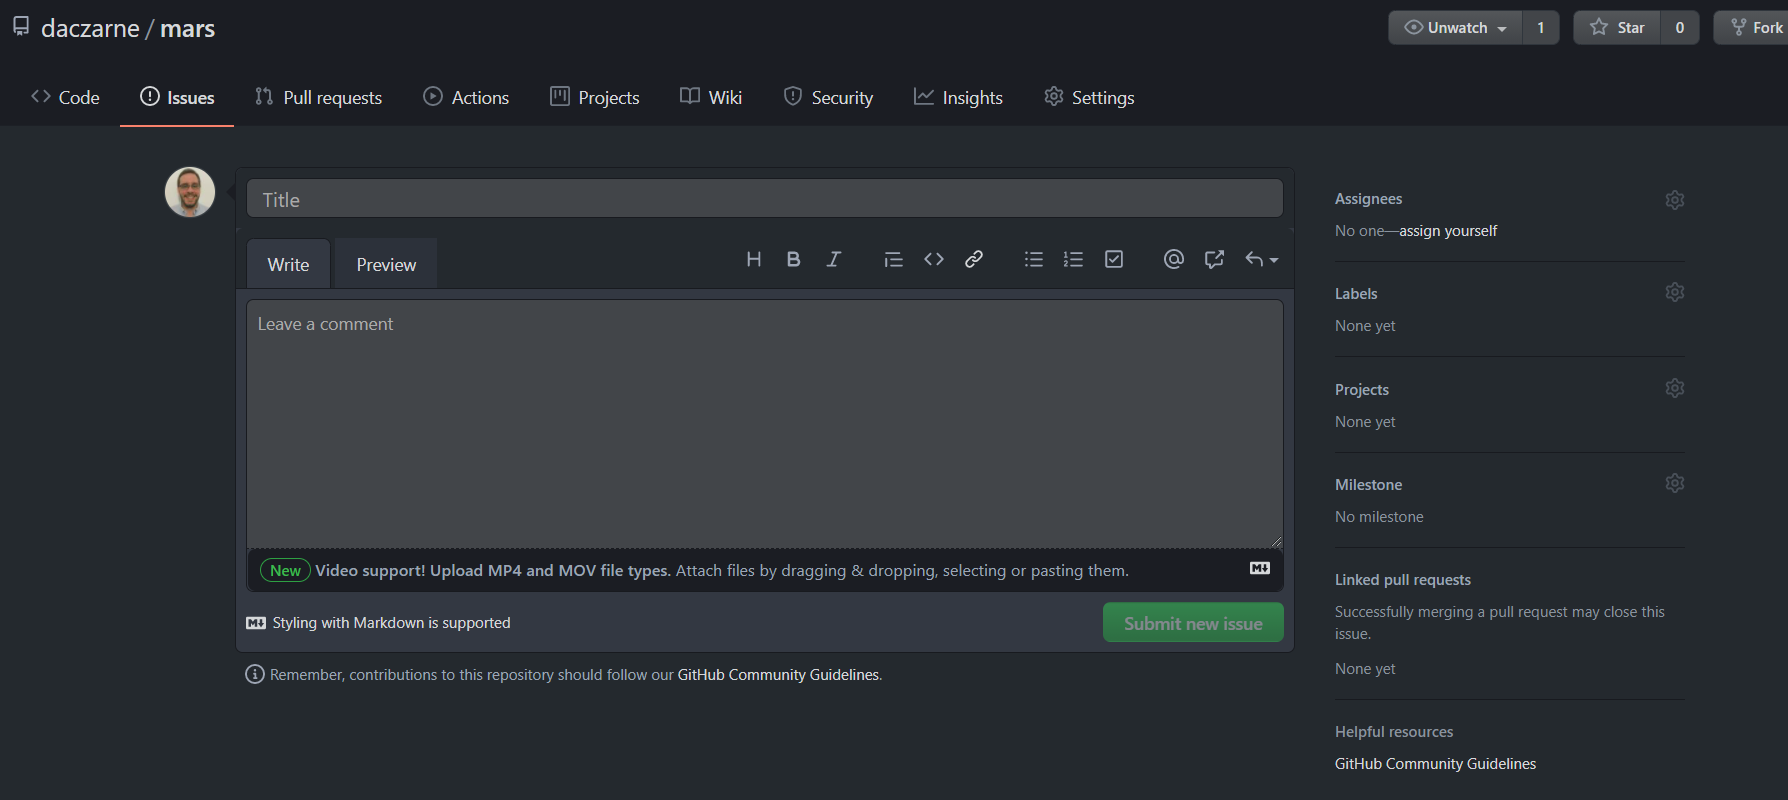Insert a heading with the H icon
The width and height of the screenshot is (1788, 800).
tap(754, 260)
